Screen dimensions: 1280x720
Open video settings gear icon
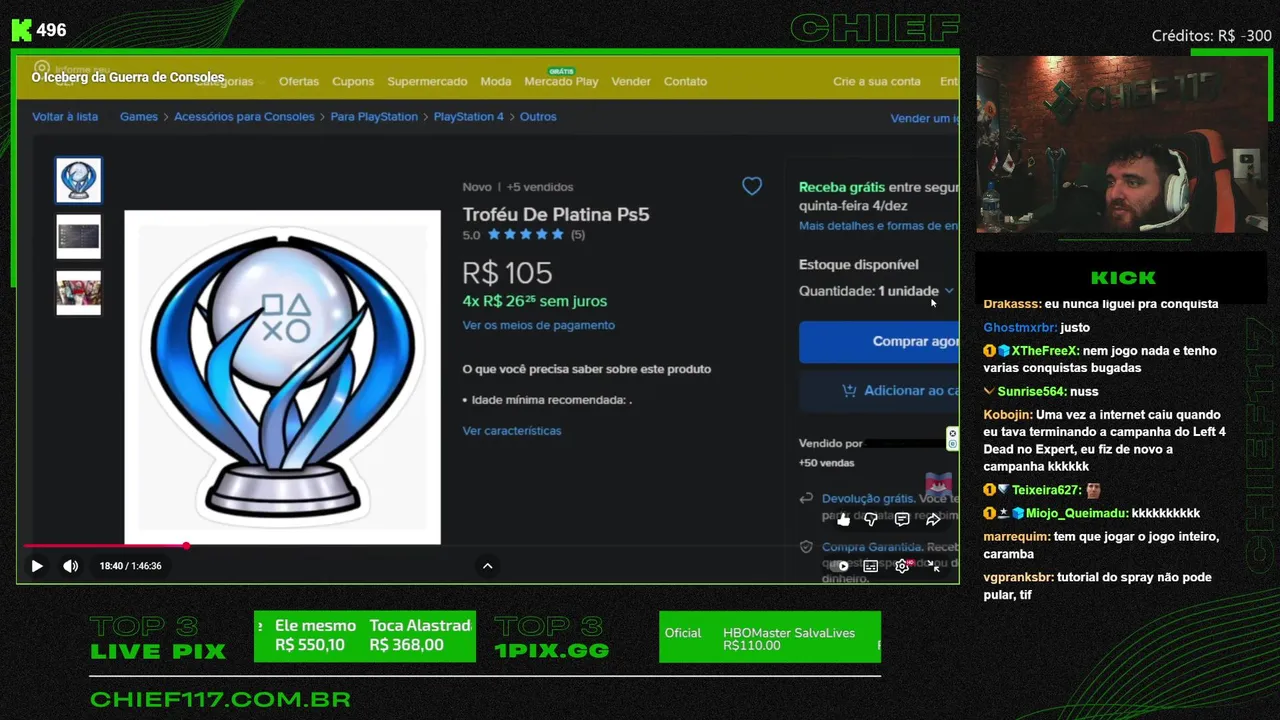(902, 566)
